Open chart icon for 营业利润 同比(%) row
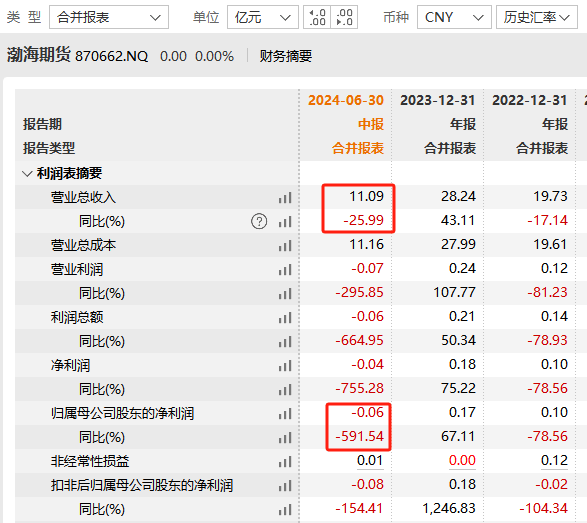 click(285, 294)
